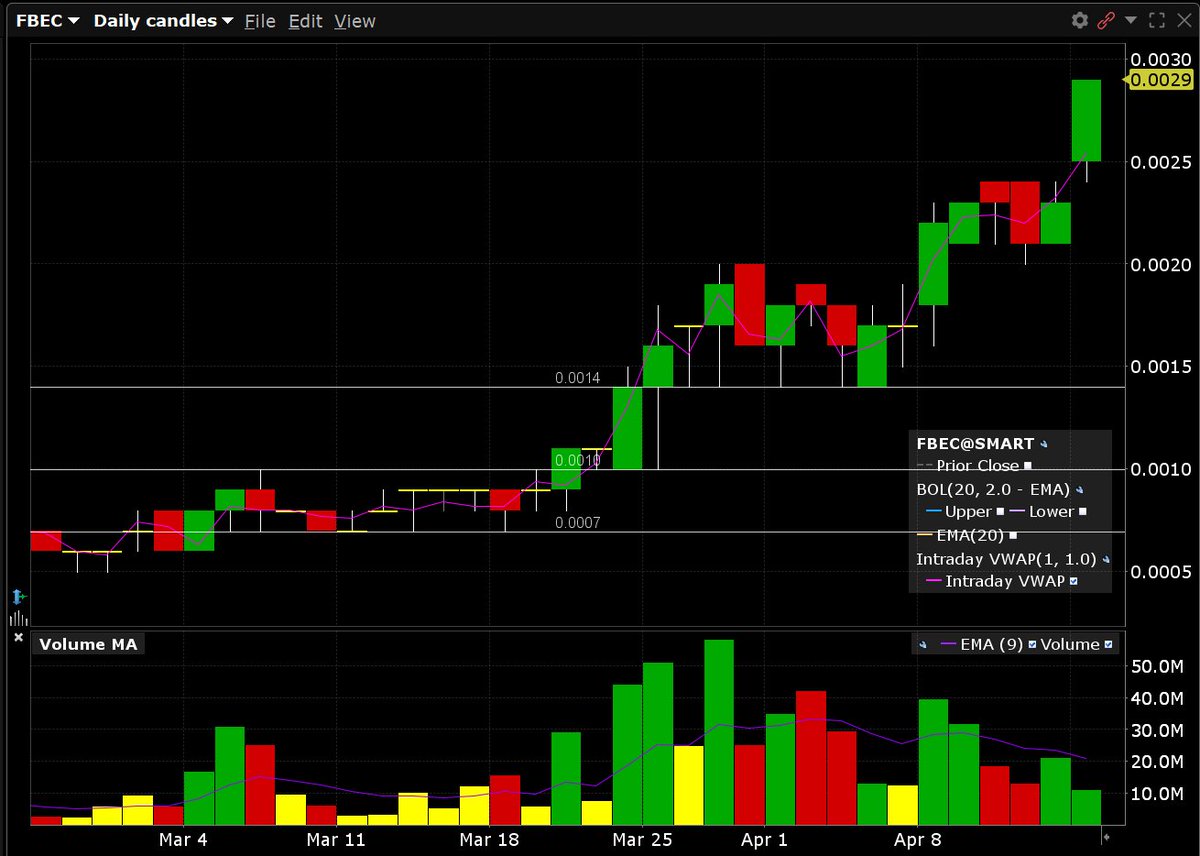The height and width of the screenshot is (856, 1200).
Task: Toggle the Upper Bollinger band checkbox
Action: tap(1000, 512)
